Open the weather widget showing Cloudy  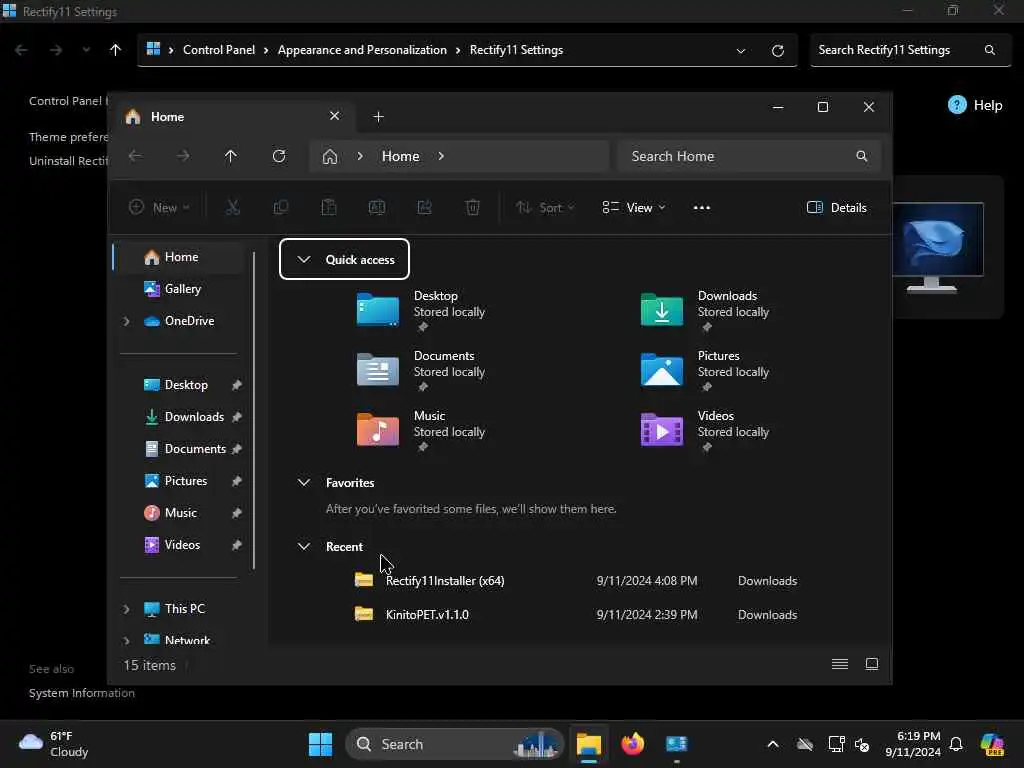click(x=54, y=744)
